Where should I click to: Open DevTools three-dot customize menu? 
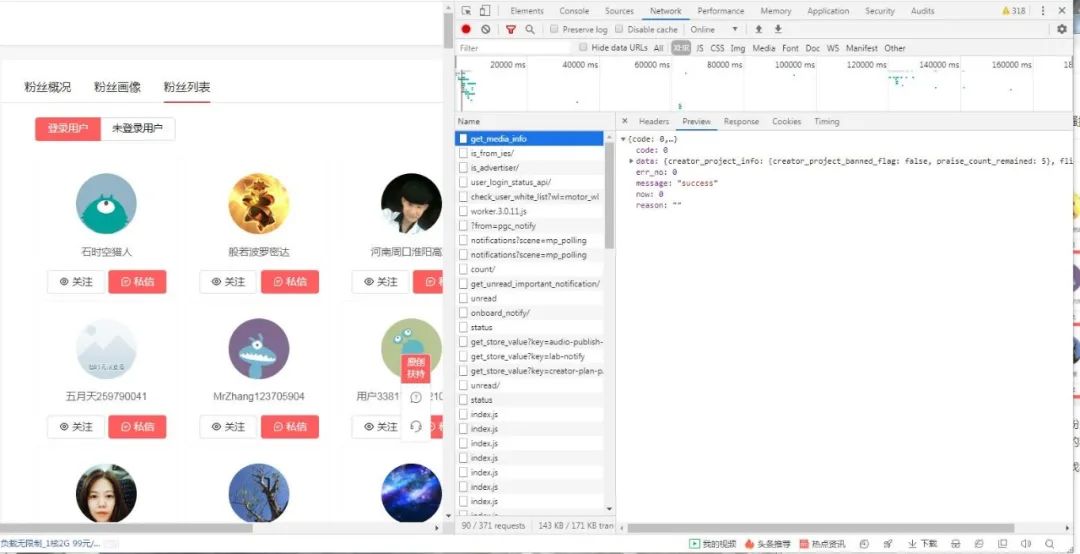1043,10
